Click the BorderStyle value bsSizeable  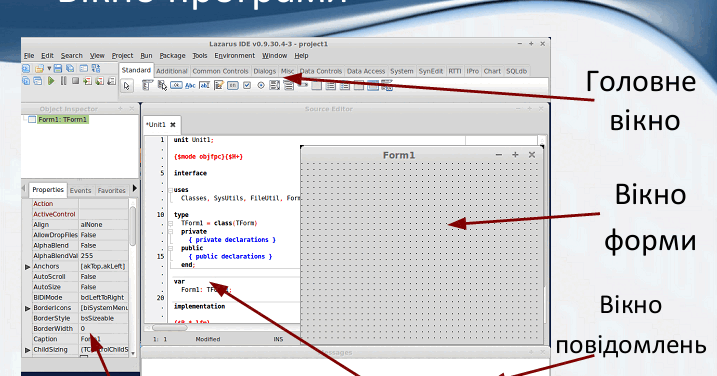[97, 318]
